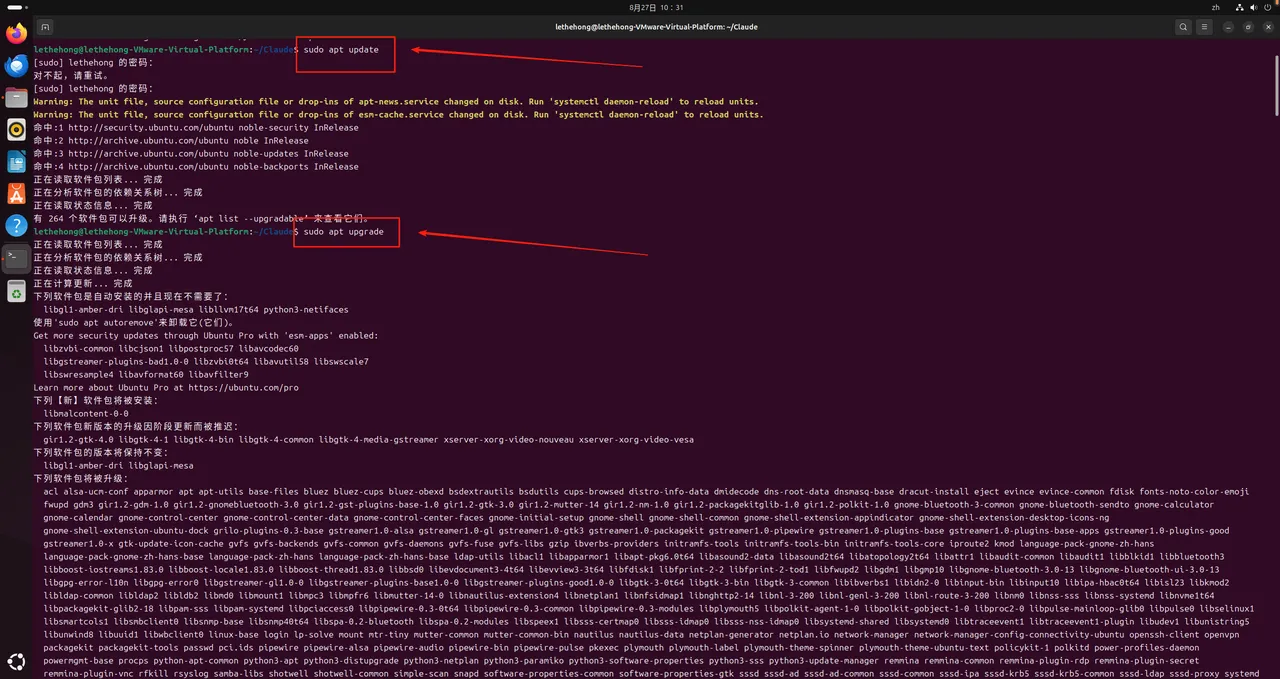Viewport: 1280px width, 679px height.
Task: Open the Help application from the dock
Action: [16, 226]
